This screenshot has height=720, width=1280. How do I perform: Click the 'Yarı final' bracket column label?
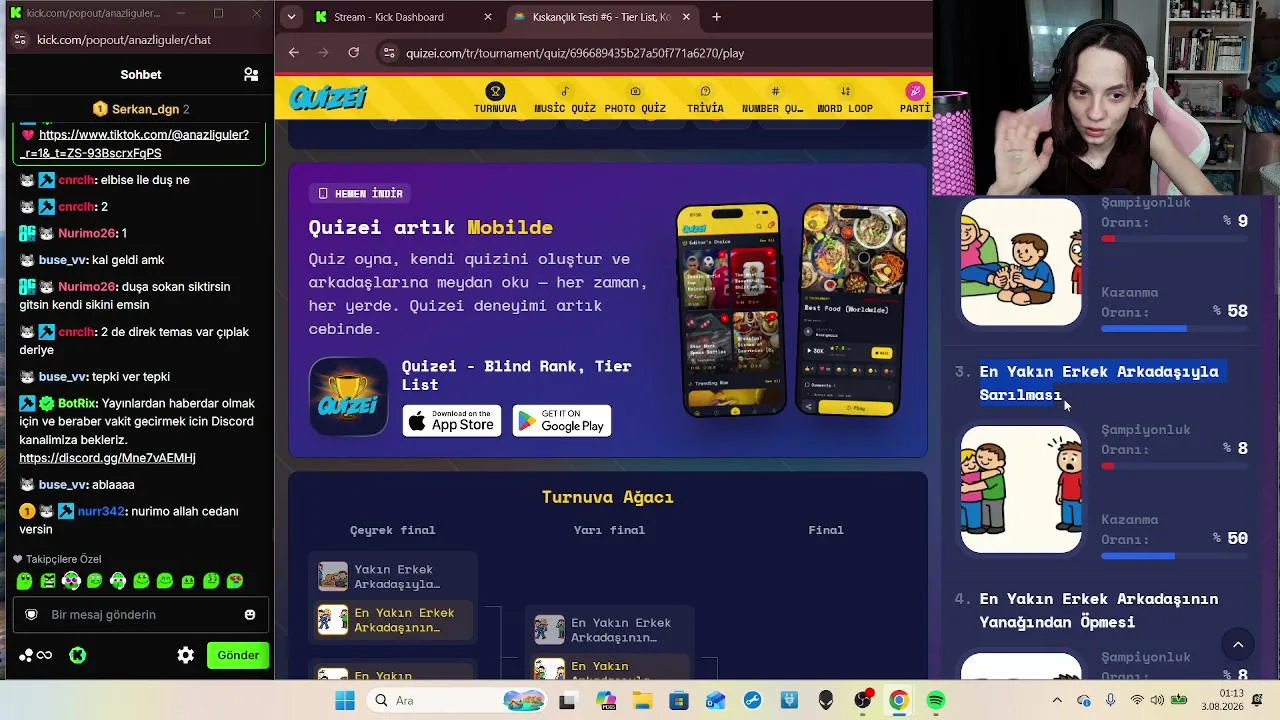609,530
